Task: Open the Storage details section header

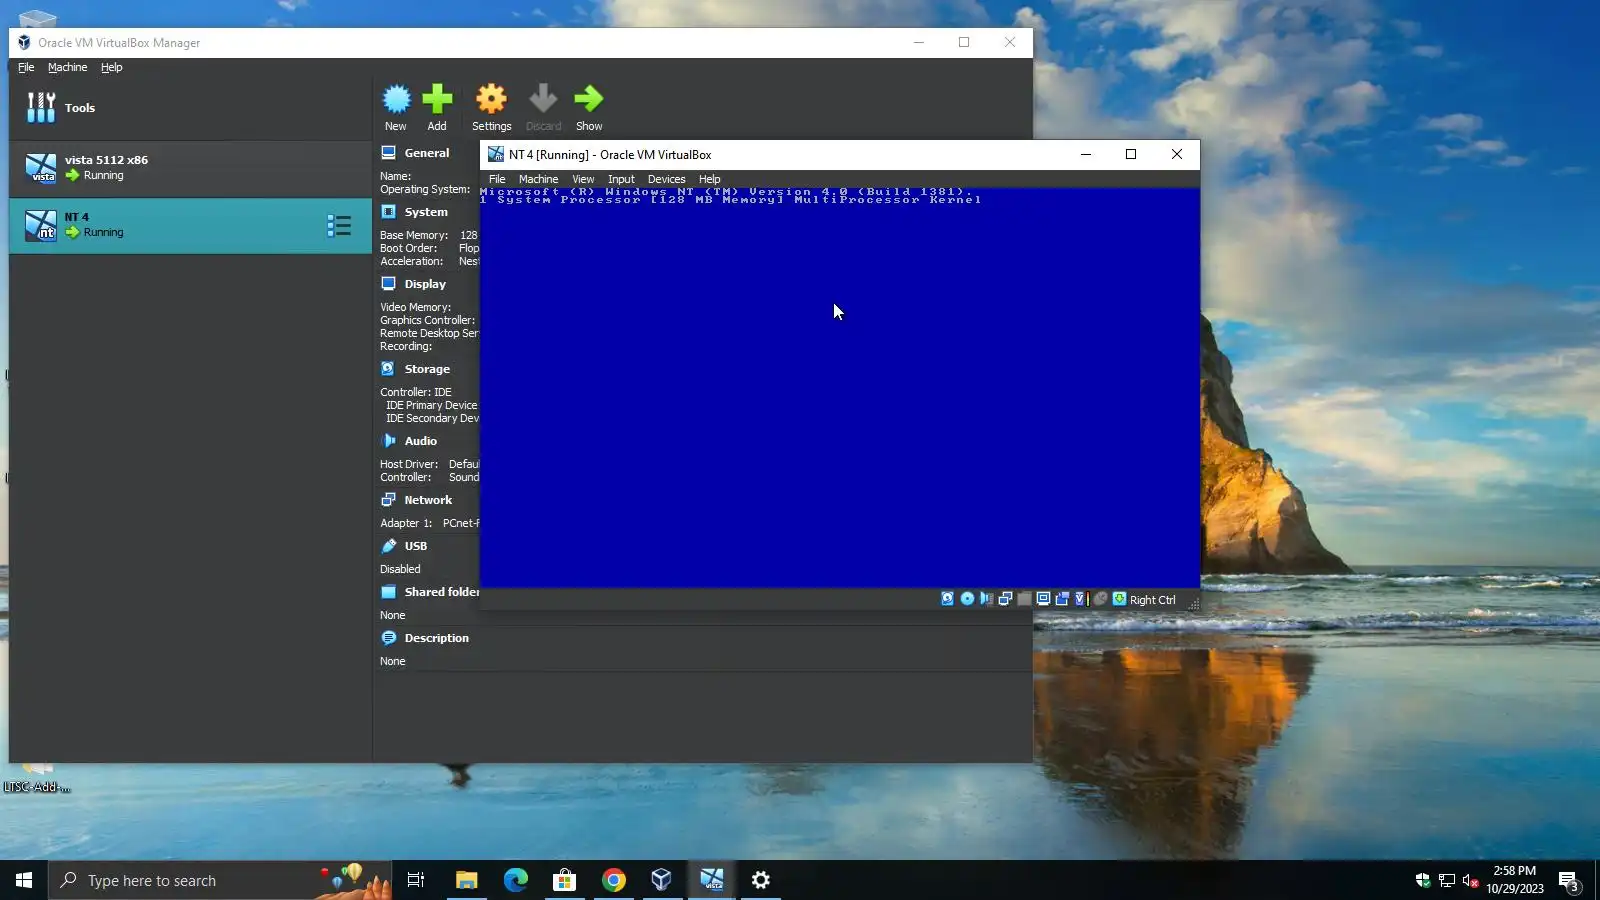Action: pyautogui.click(x=427, y=369)
